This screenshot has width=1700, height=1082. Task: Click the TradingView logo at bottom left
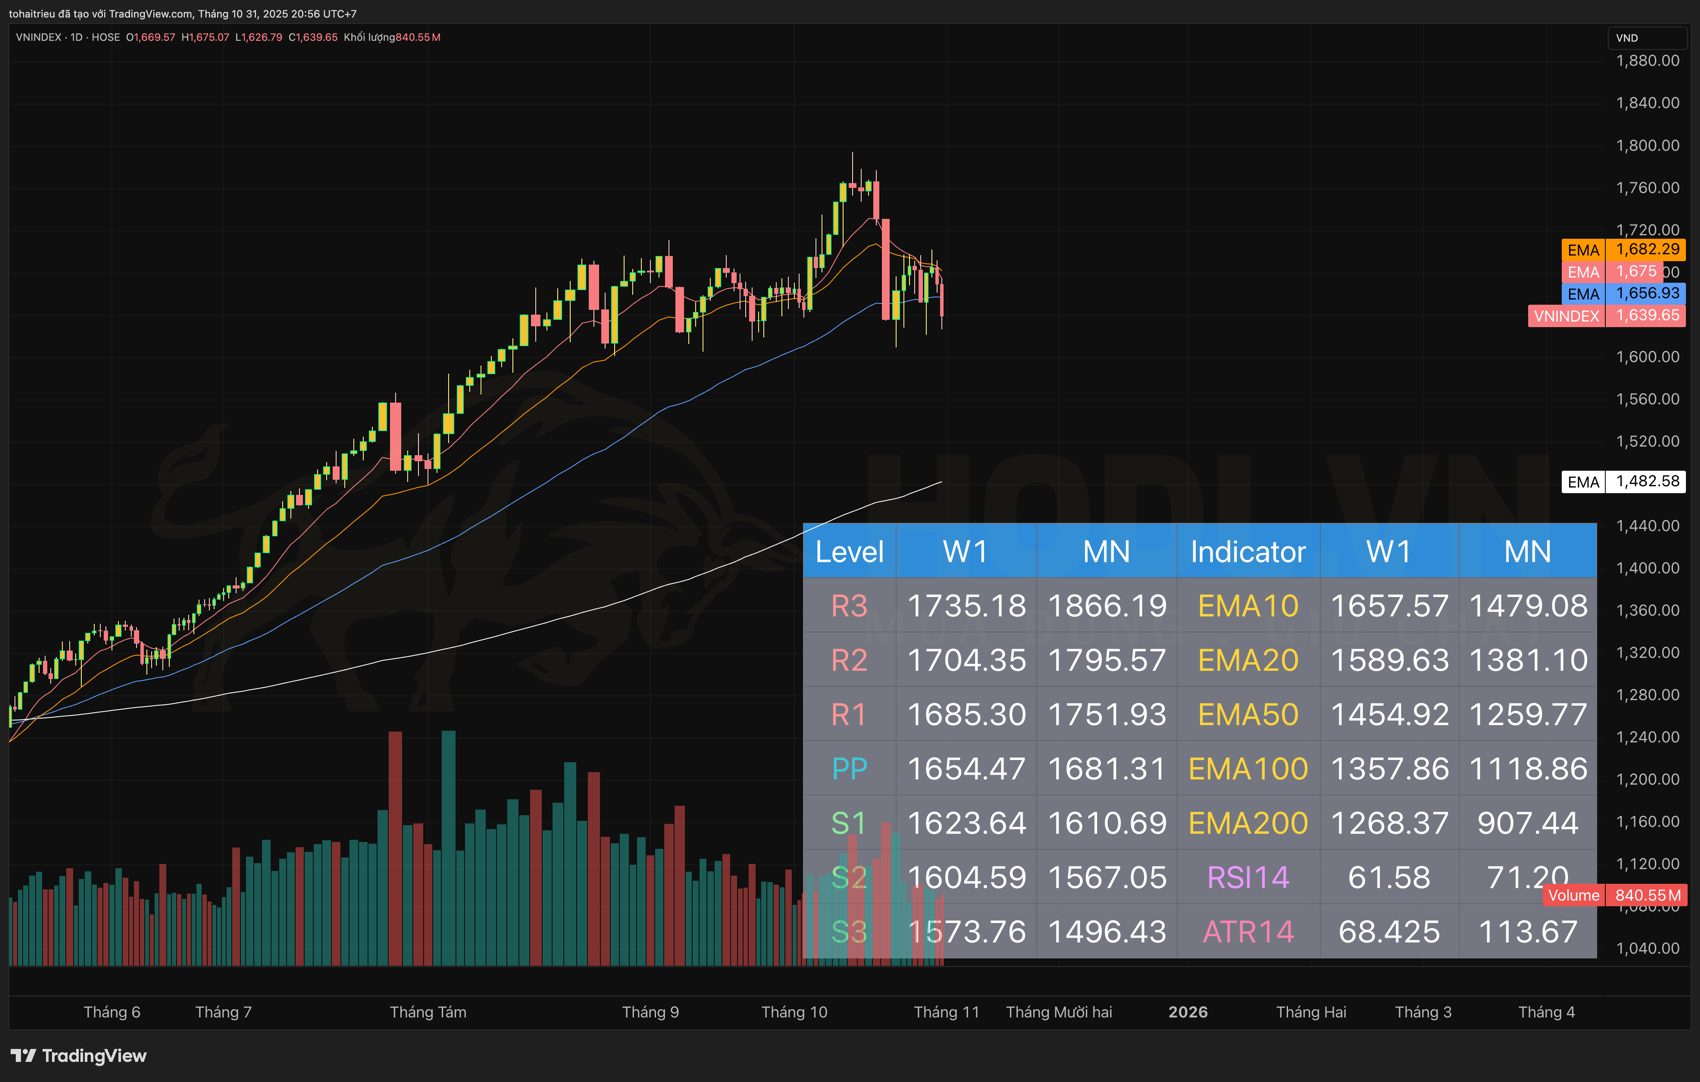click(79, 1056)
